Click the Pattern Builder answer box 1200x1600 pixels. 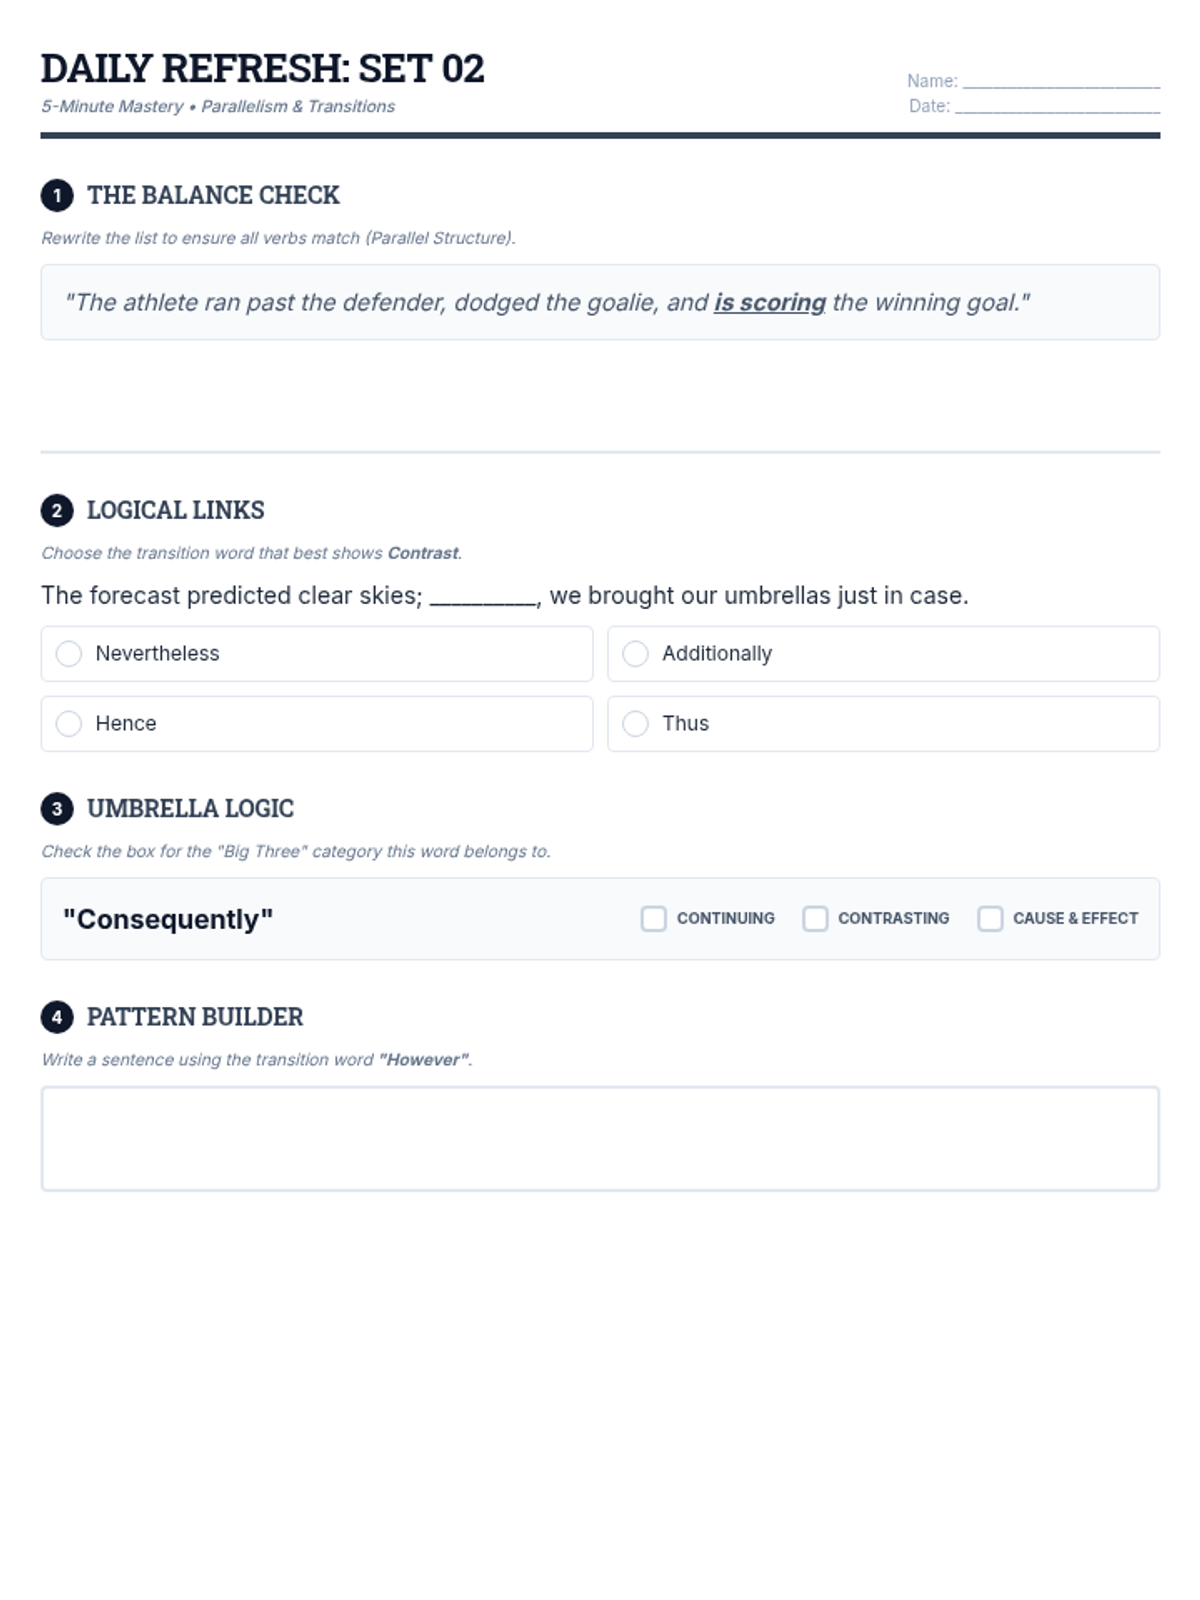[600, 1139]
